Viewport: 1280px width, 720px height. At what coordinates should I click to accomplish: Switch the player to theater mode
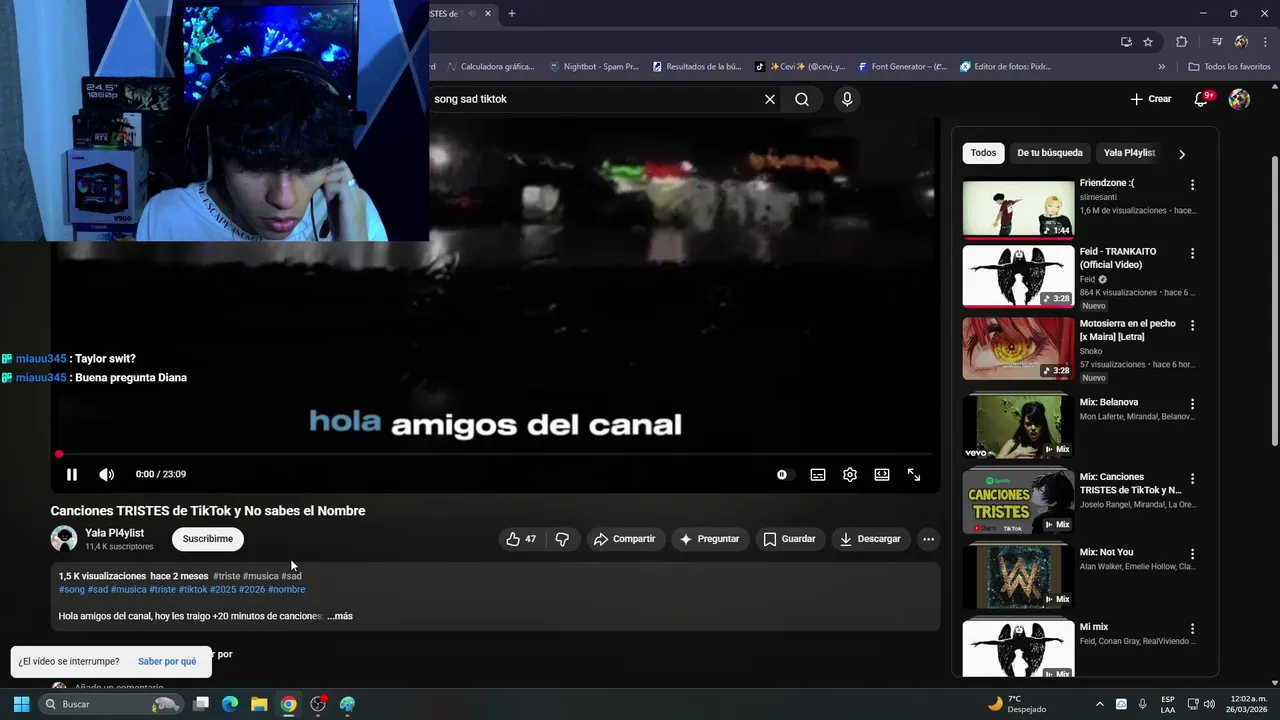(882, 475)
